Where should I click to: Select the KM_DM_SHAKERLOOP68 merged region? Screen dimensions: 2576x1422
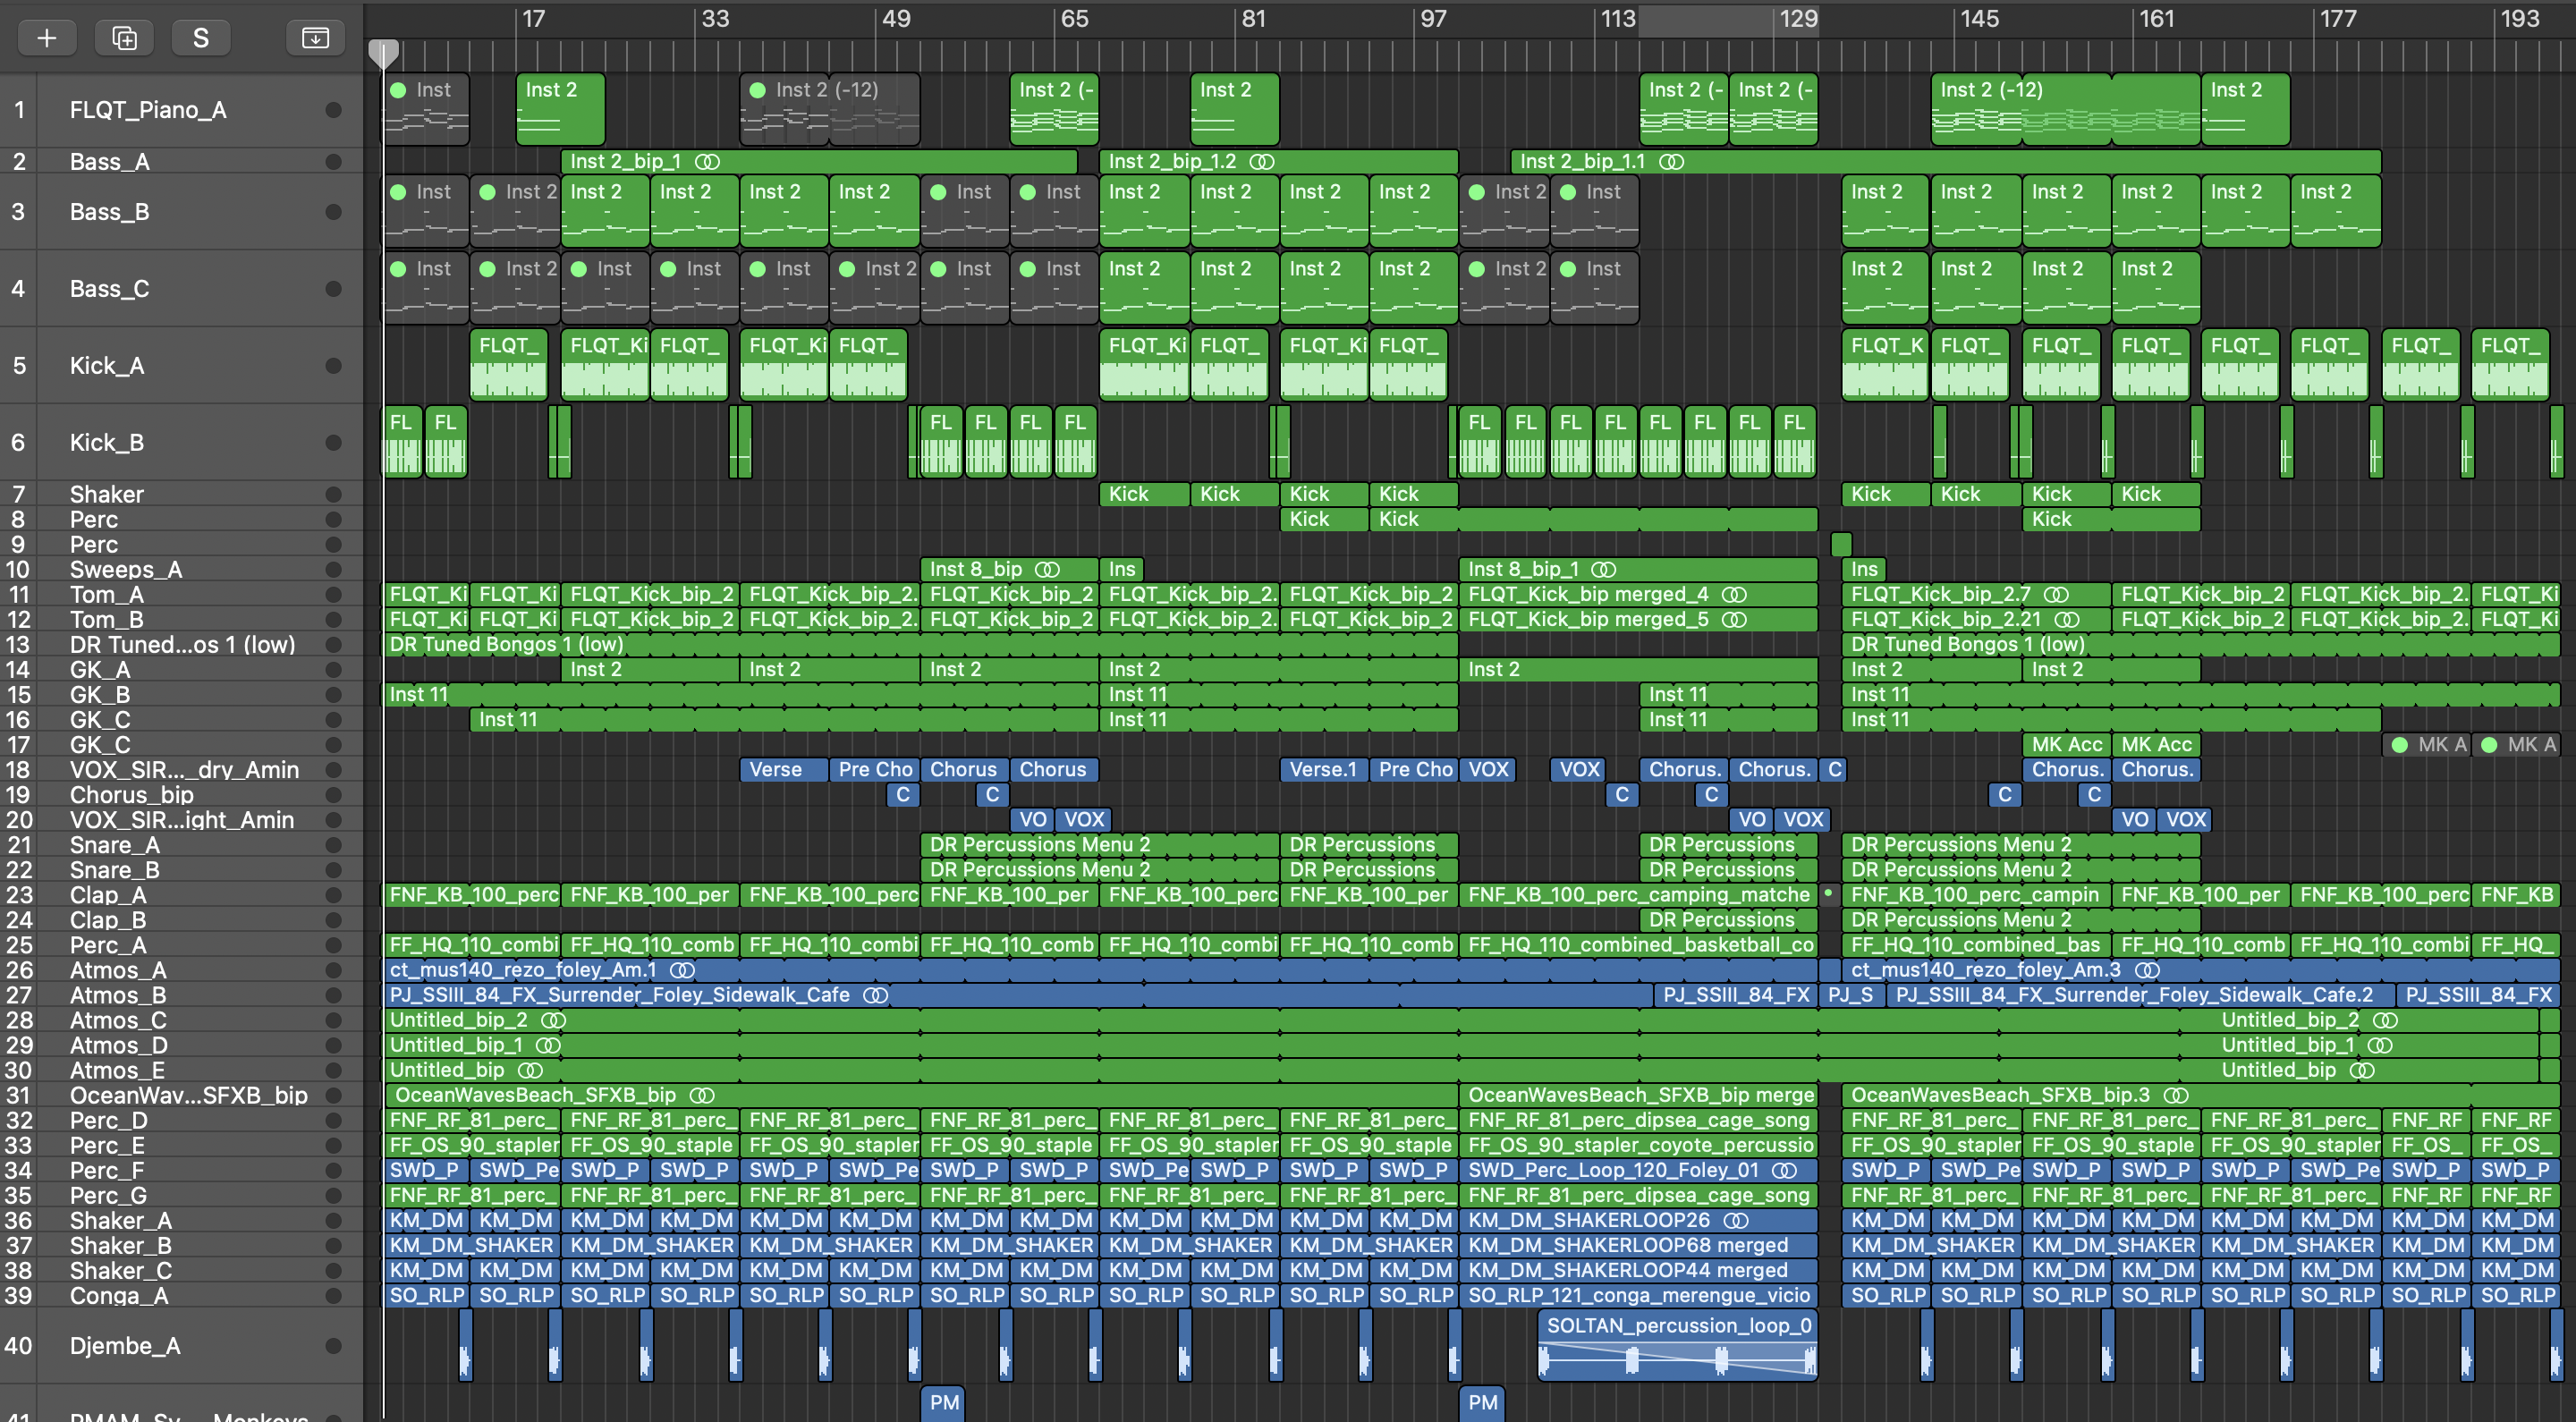[x=1638, y=1245]
